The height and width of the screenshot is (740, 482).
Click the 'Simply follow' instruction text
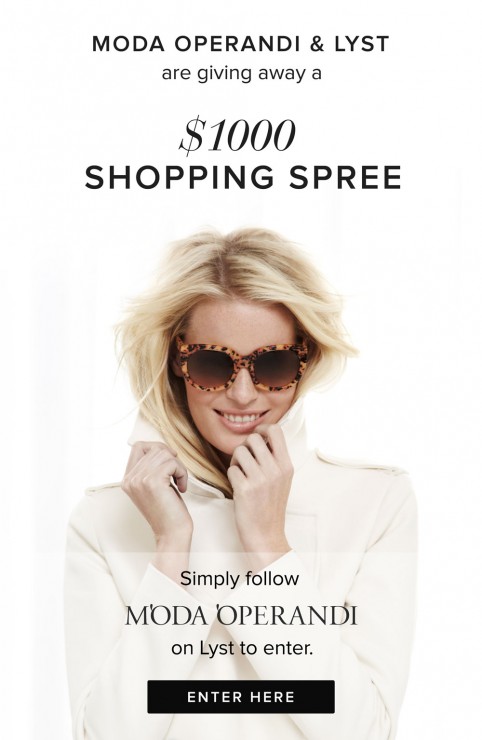pyautogui.click(x=239, y=579)
